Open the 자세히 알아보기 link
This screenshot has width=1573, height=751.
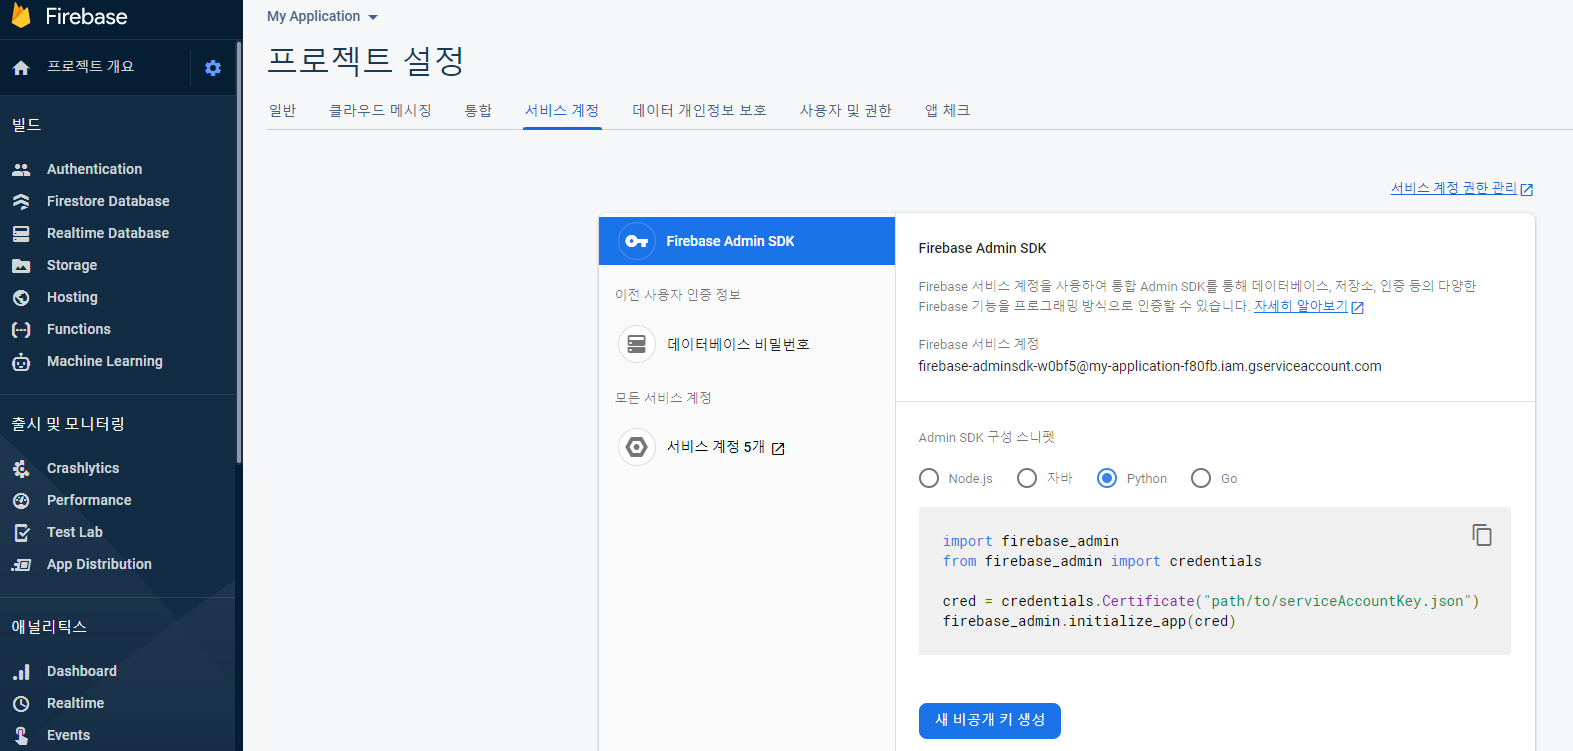[x=1300, y=306]
